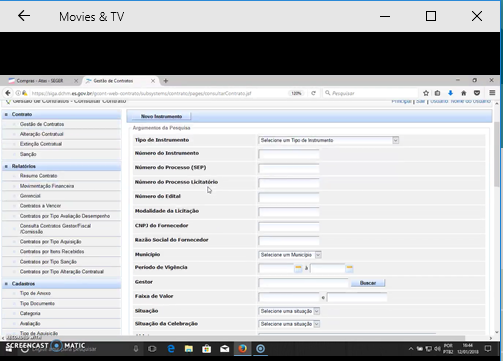
Task: Click the Razão Social do Fornecedor field
Action: tap(289, 241)
